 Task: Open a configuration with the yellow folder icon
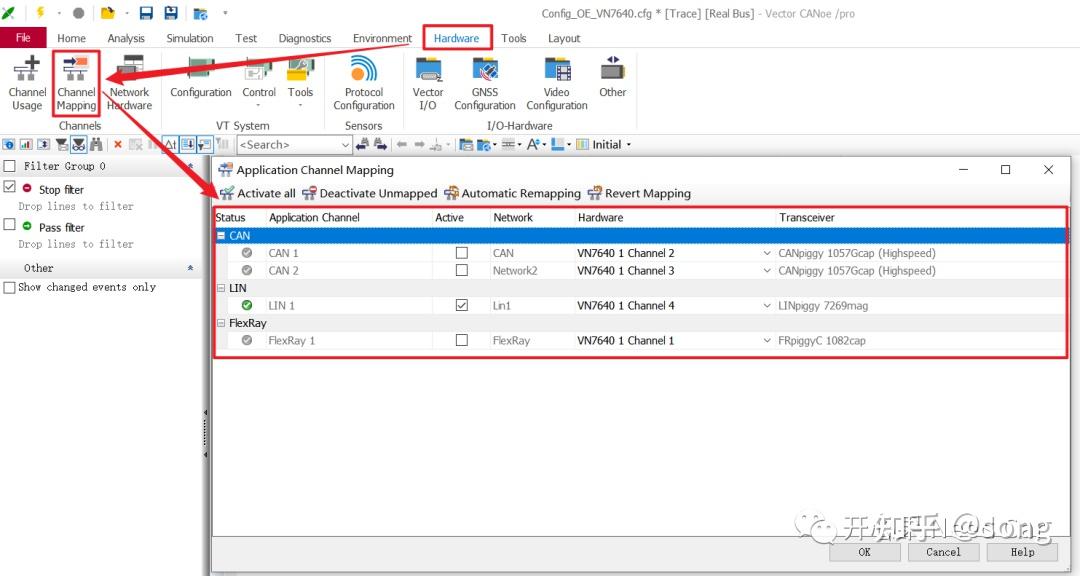click(107, 12)
